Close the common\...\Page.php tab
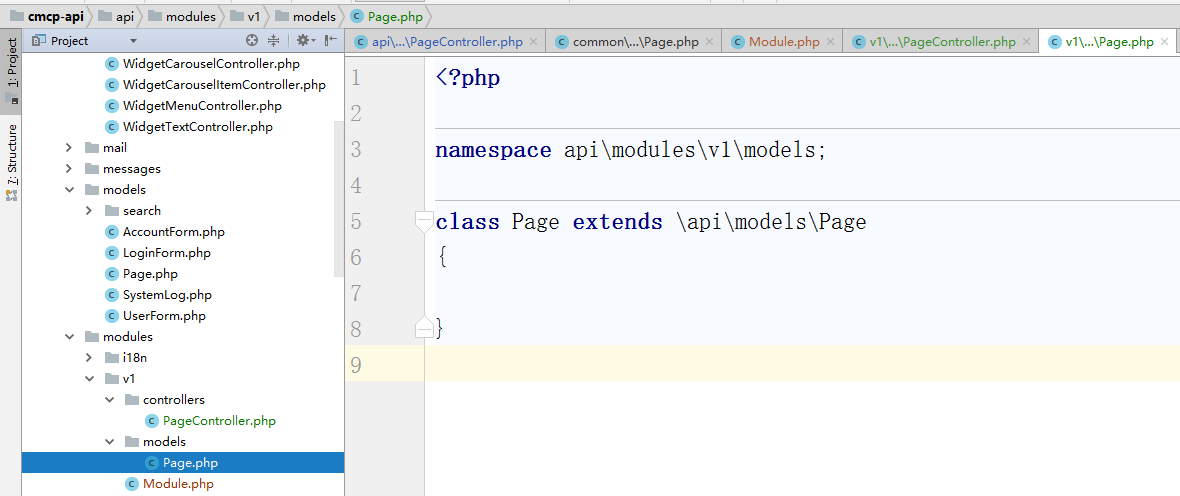Viewport: 1180px width, 496px height. [x=711, y=42]
